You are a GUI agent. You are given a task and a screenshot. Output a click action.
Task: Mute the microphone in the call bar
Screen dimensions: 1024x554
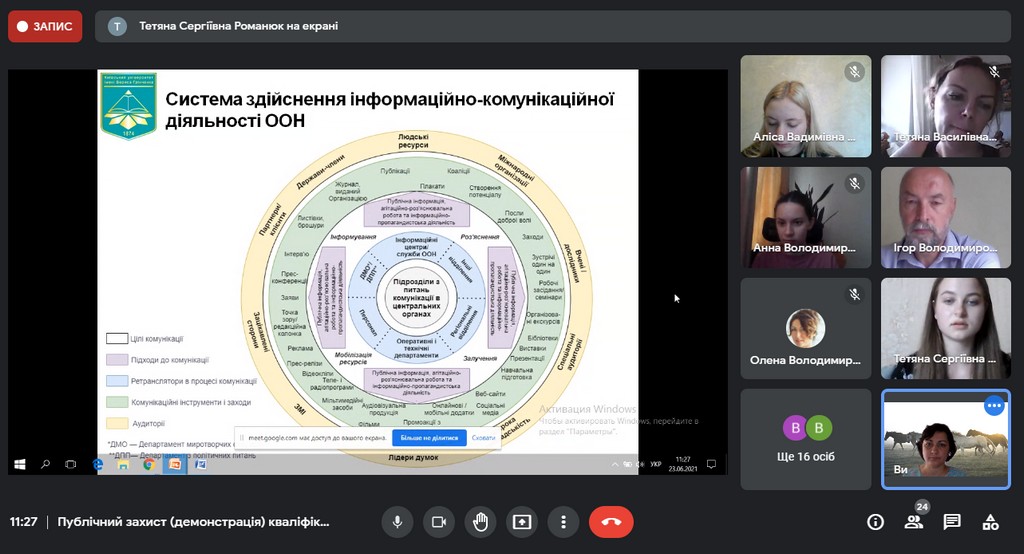pos(397,521)
